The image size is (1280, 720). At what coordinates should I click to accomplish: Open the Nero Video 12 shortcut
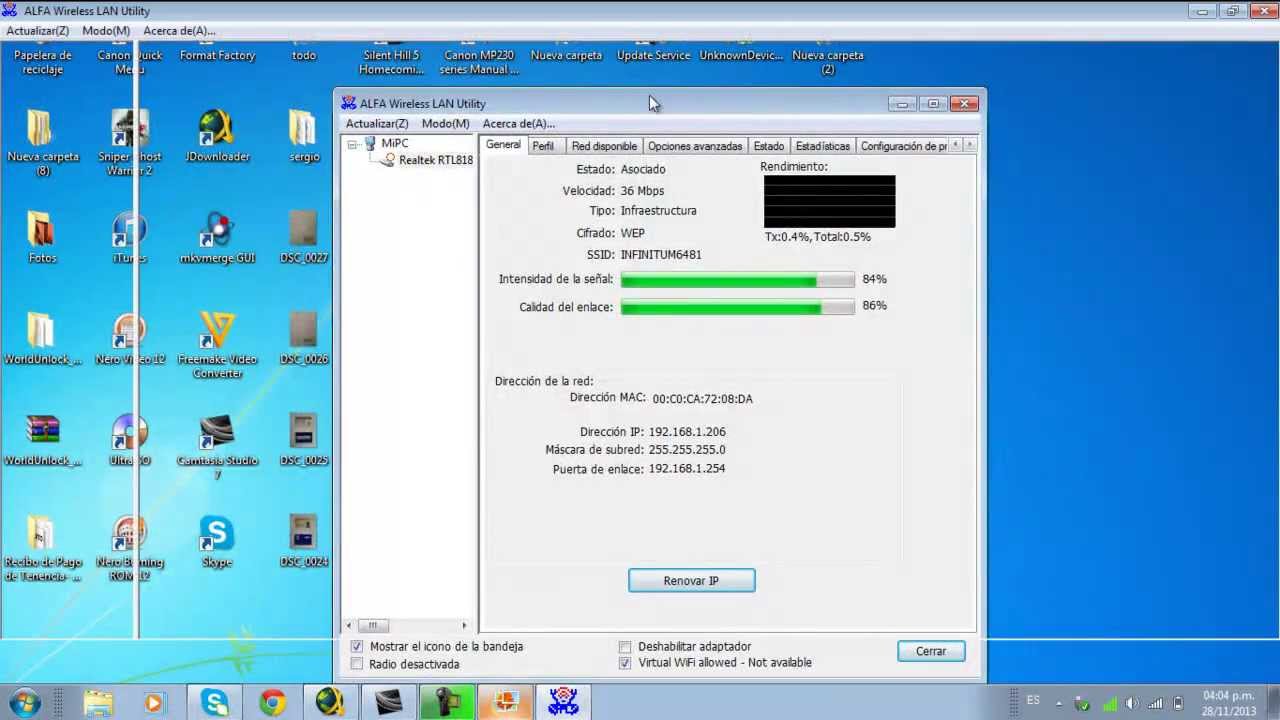tap(130, 338)
